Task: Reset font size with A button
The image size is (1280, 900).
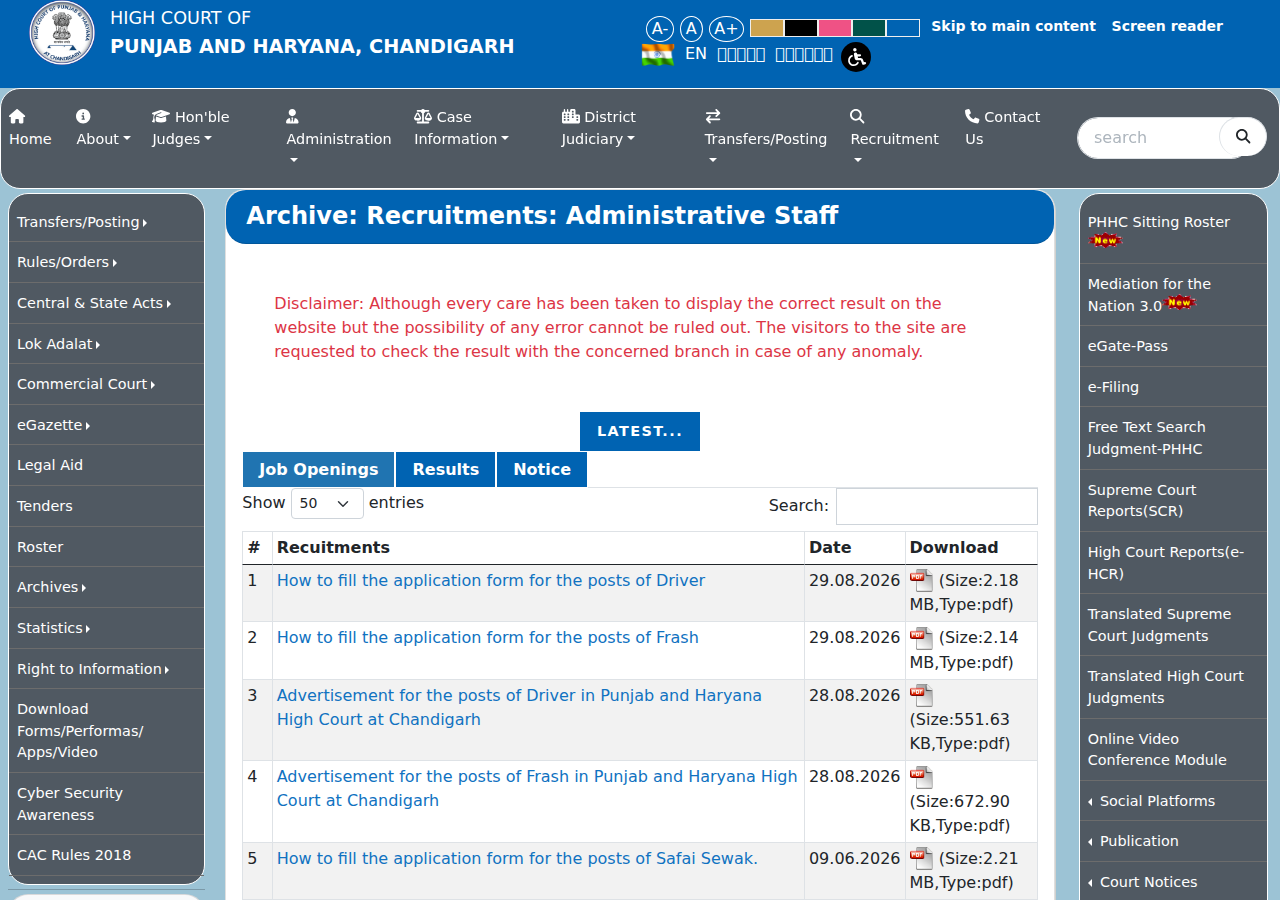Action: pos(691,28)
